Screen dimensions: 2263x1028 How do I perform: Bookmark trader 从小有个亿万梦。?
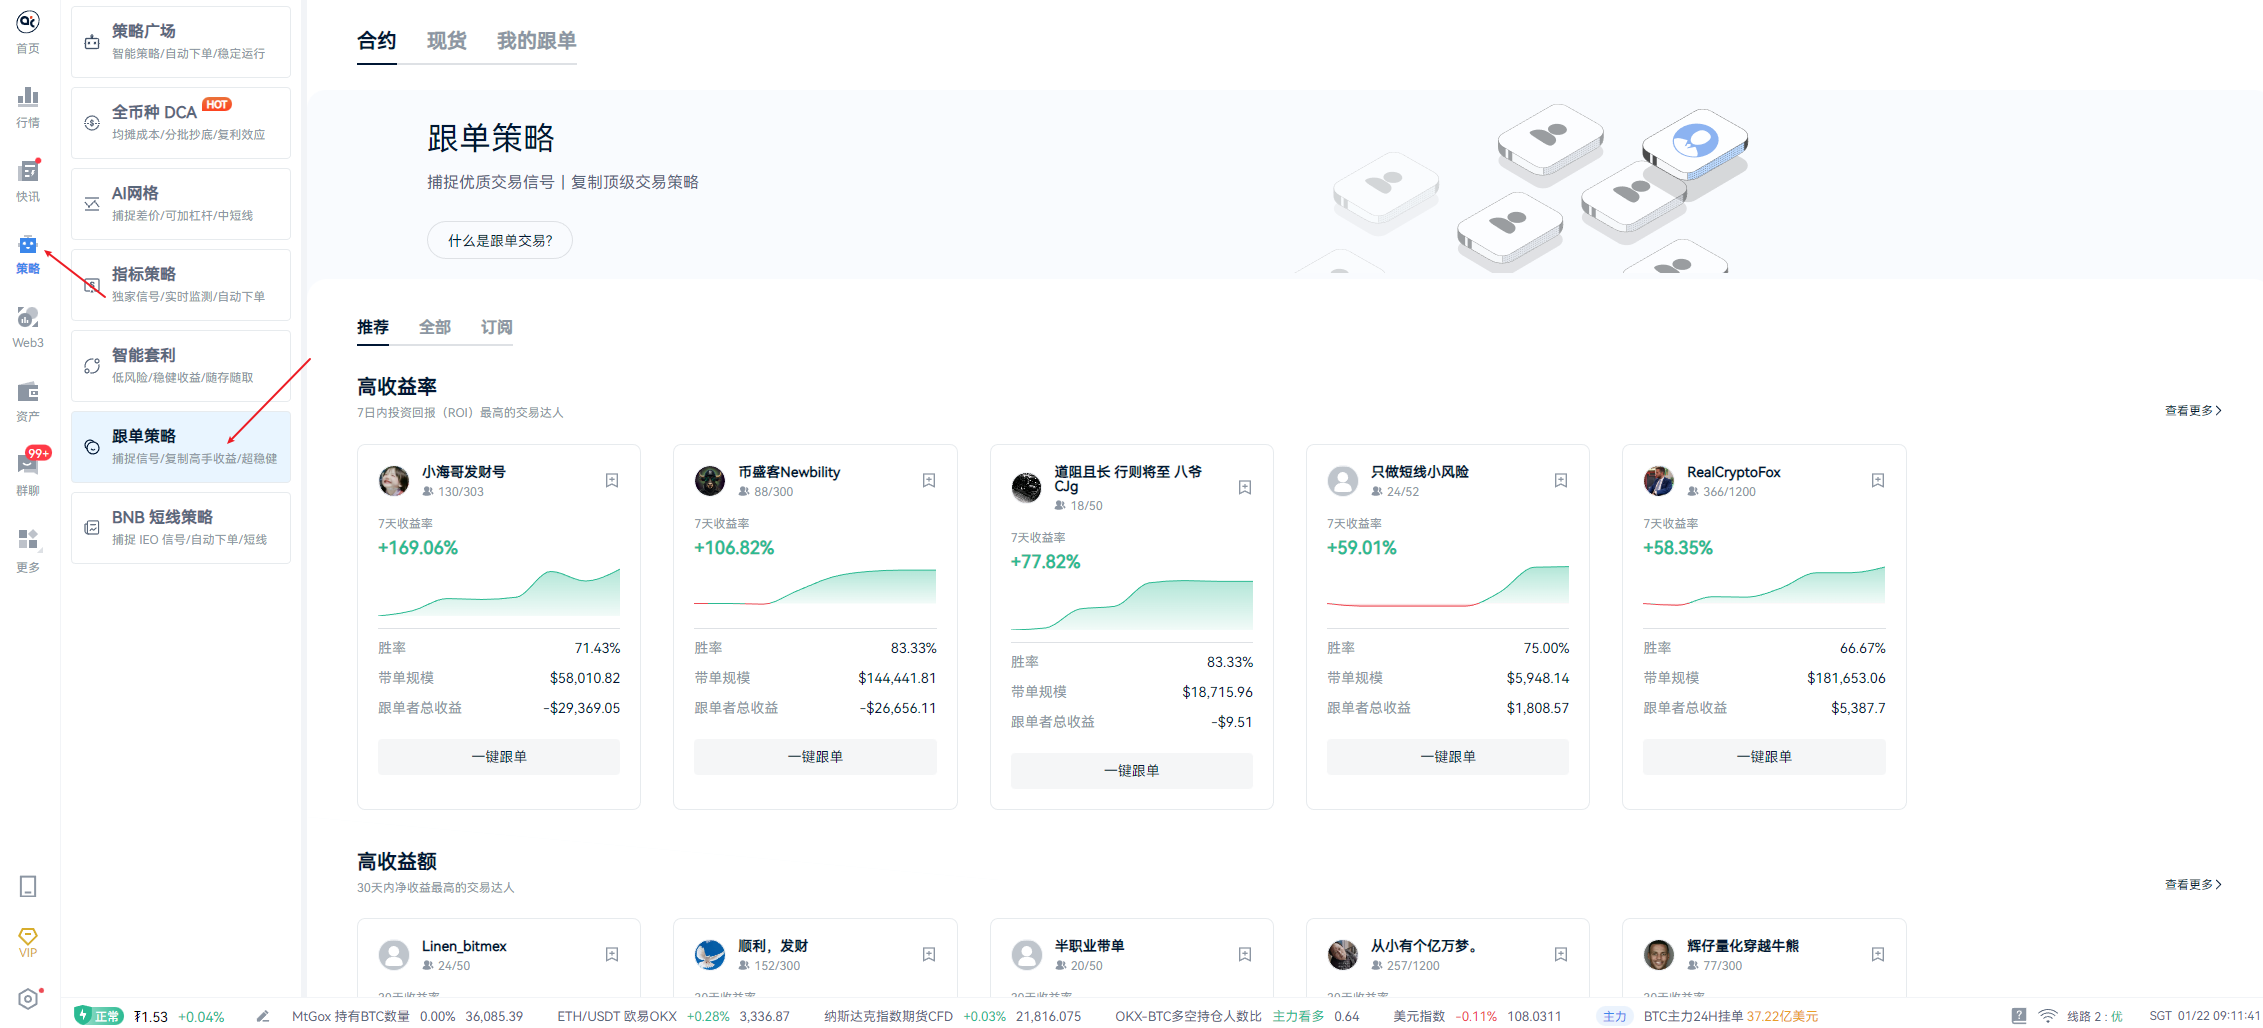click(1561, 955)
